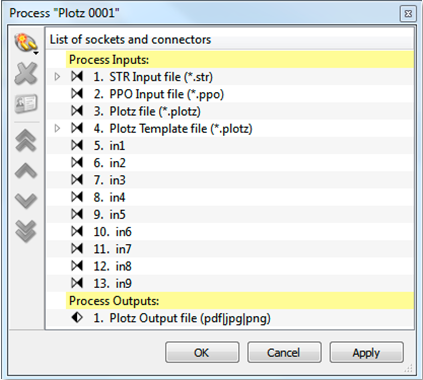The image size is (423, 380).
Task: Expand the Plotz Template file row
Action: 57,128
